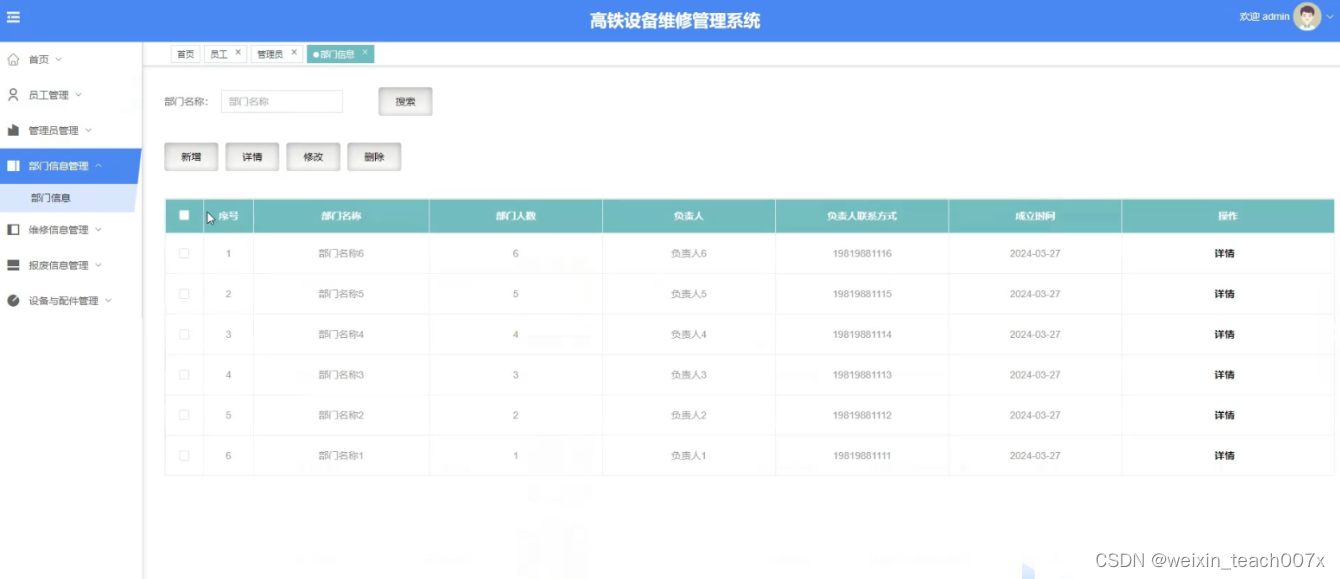Click the 欢迎 admin greeting text

coord(1264,17)
